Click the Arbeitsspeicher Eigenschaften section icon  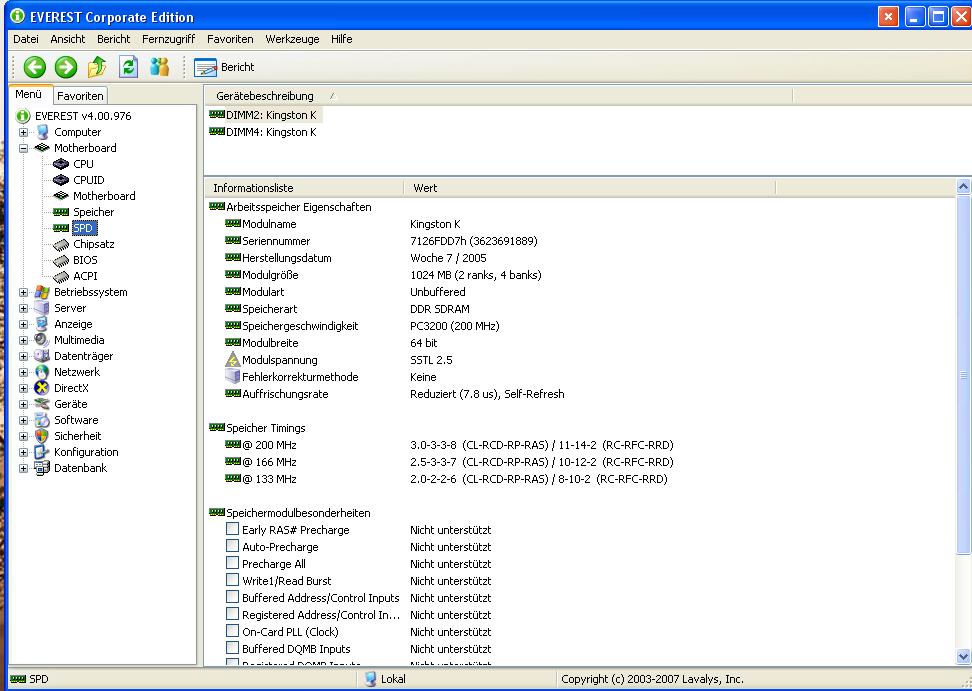216,206
